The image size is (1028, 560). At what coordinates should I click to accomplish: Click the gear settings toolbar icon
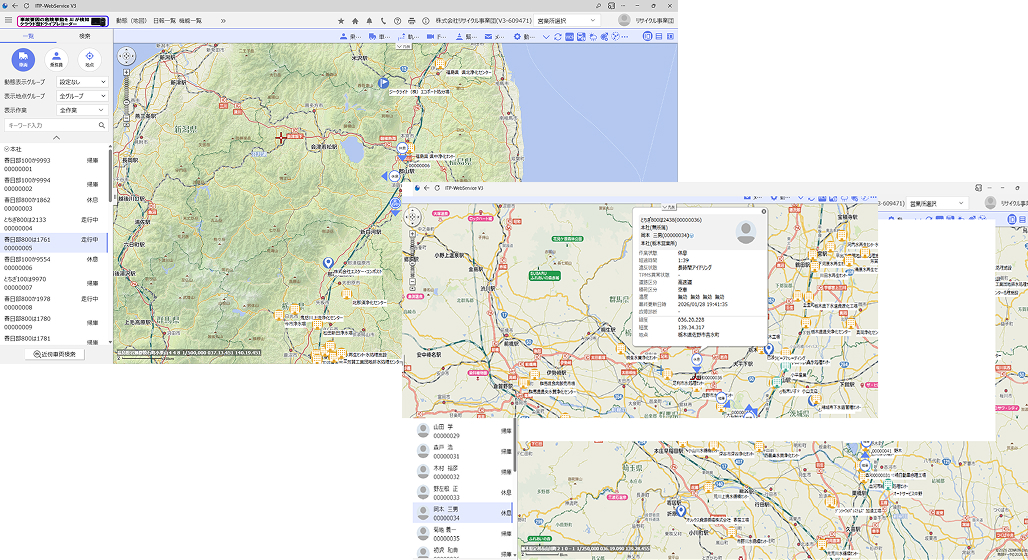click(517, 37)
